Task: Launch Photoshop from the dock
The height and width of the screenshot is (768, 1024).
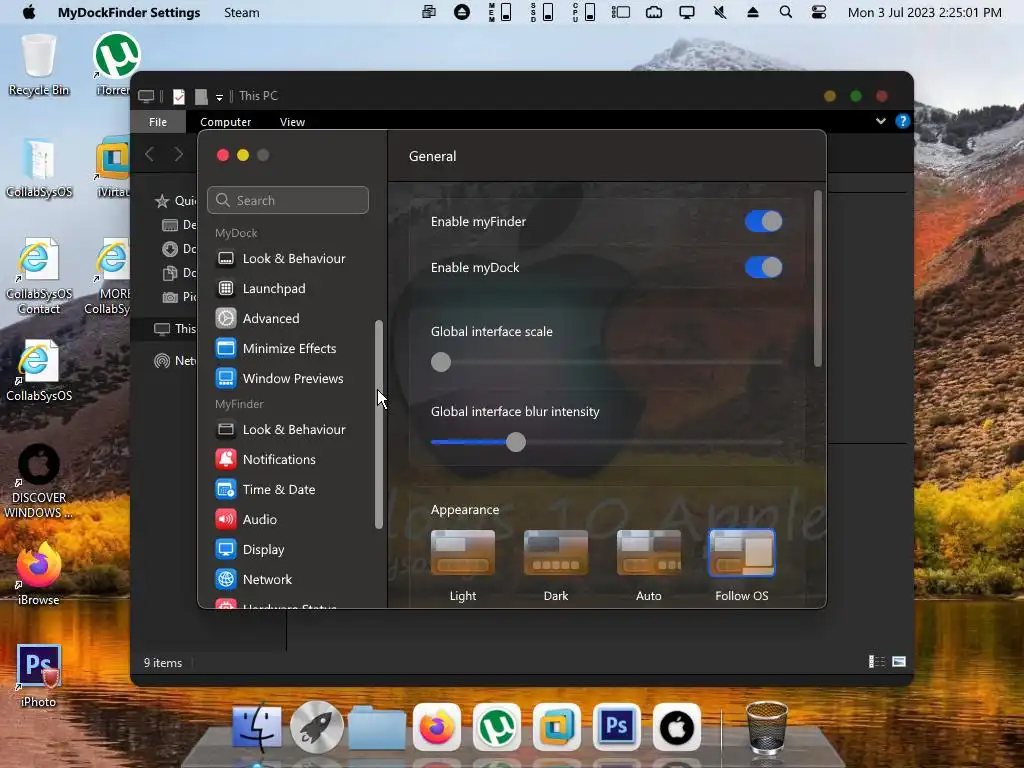Action: click(x=616, y=727)
